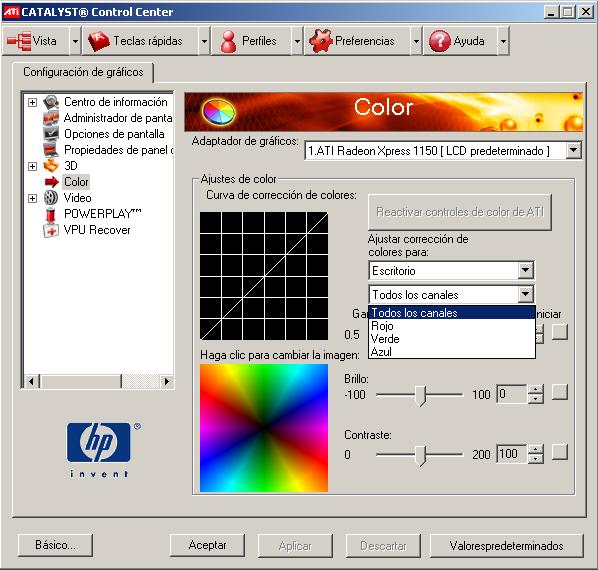Click the Perfiles person icon
The width and height of the screenshot is (598, 570).
click(x=228, y=41)
